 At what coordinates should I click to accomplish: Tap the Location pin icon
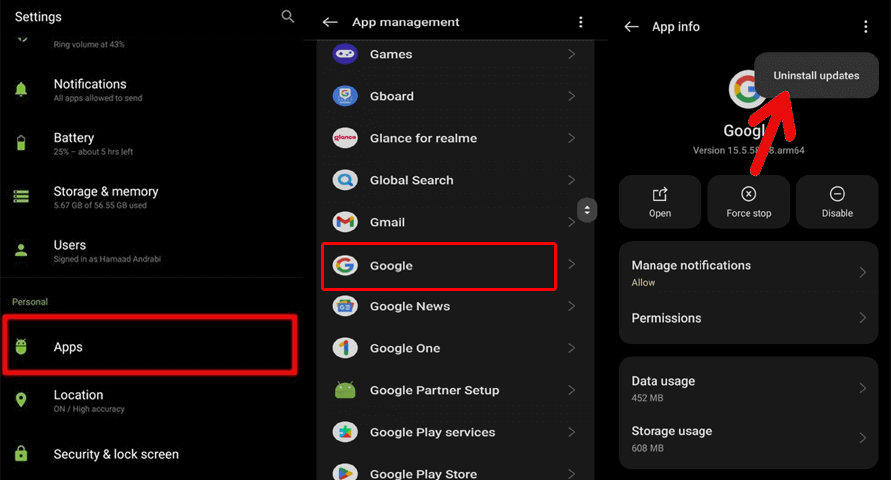21,400
